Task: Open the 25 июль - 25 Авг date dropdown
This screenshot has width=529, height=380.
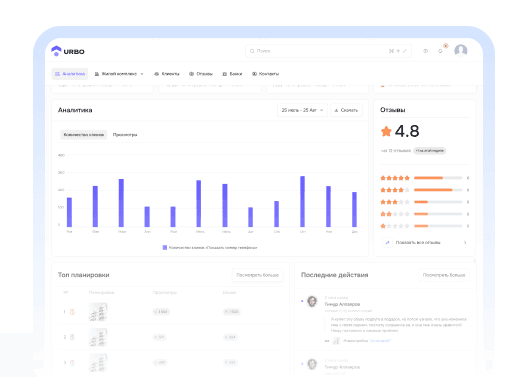Action: tap(302, 110)
